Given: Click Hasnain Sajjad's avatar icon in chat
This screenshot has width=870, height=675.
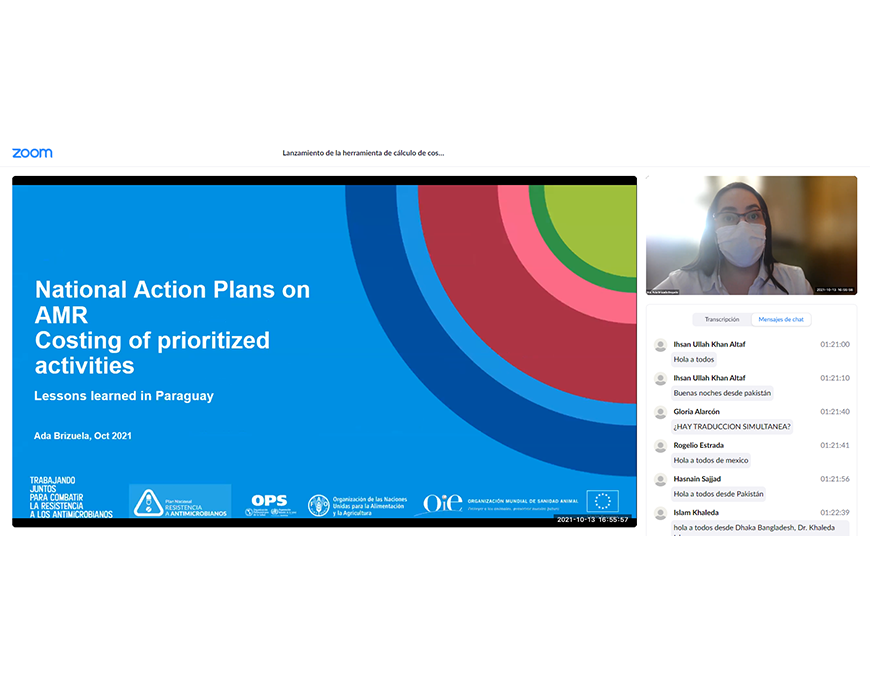Looking at the screenshot, I should point(660,480).
